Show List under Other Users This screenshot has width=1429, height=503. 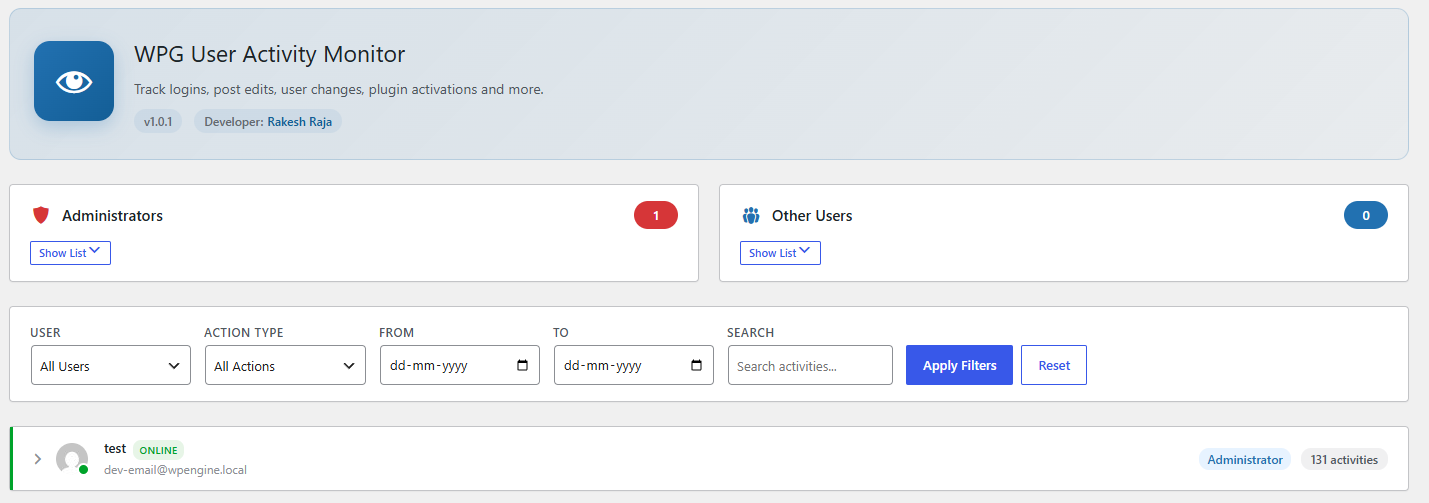(x=780, y=253)
